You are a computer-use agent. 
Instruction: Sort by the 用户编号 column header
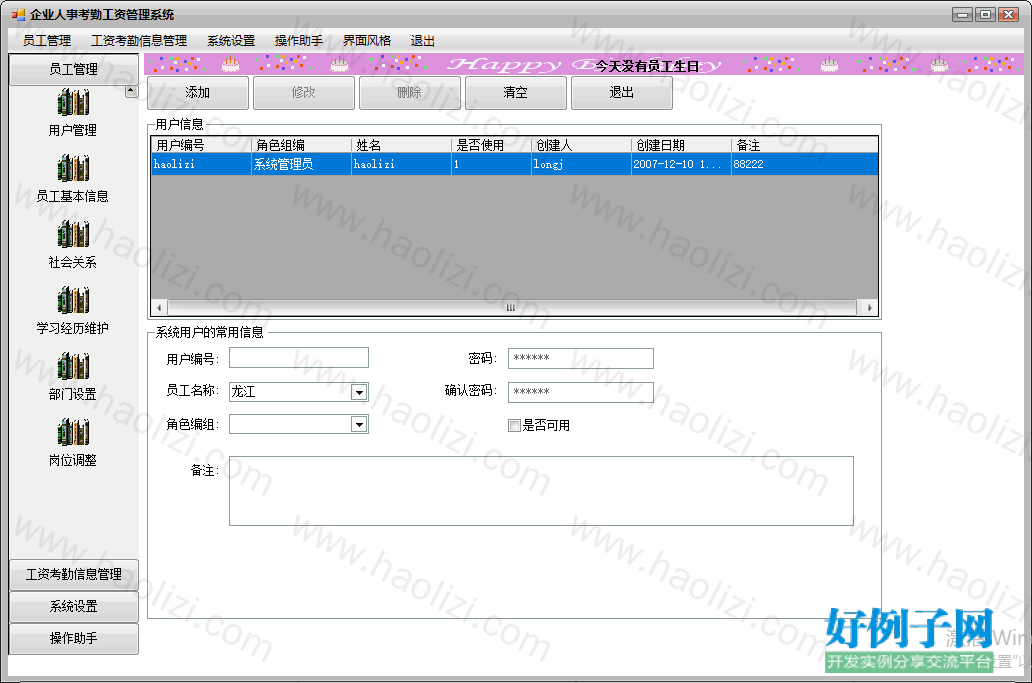click(x=201, y=145)
